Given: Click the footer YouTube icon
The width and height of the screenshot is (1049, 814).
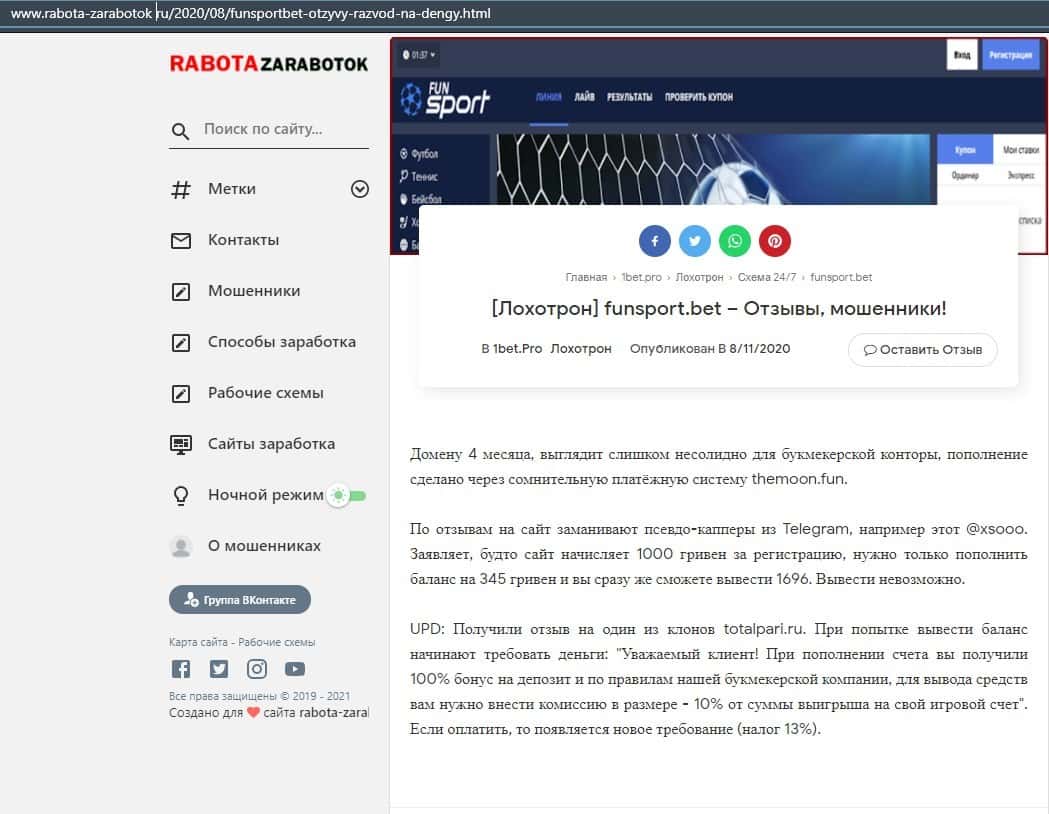Looking at the screenshot, I should [x=295, y=669].
